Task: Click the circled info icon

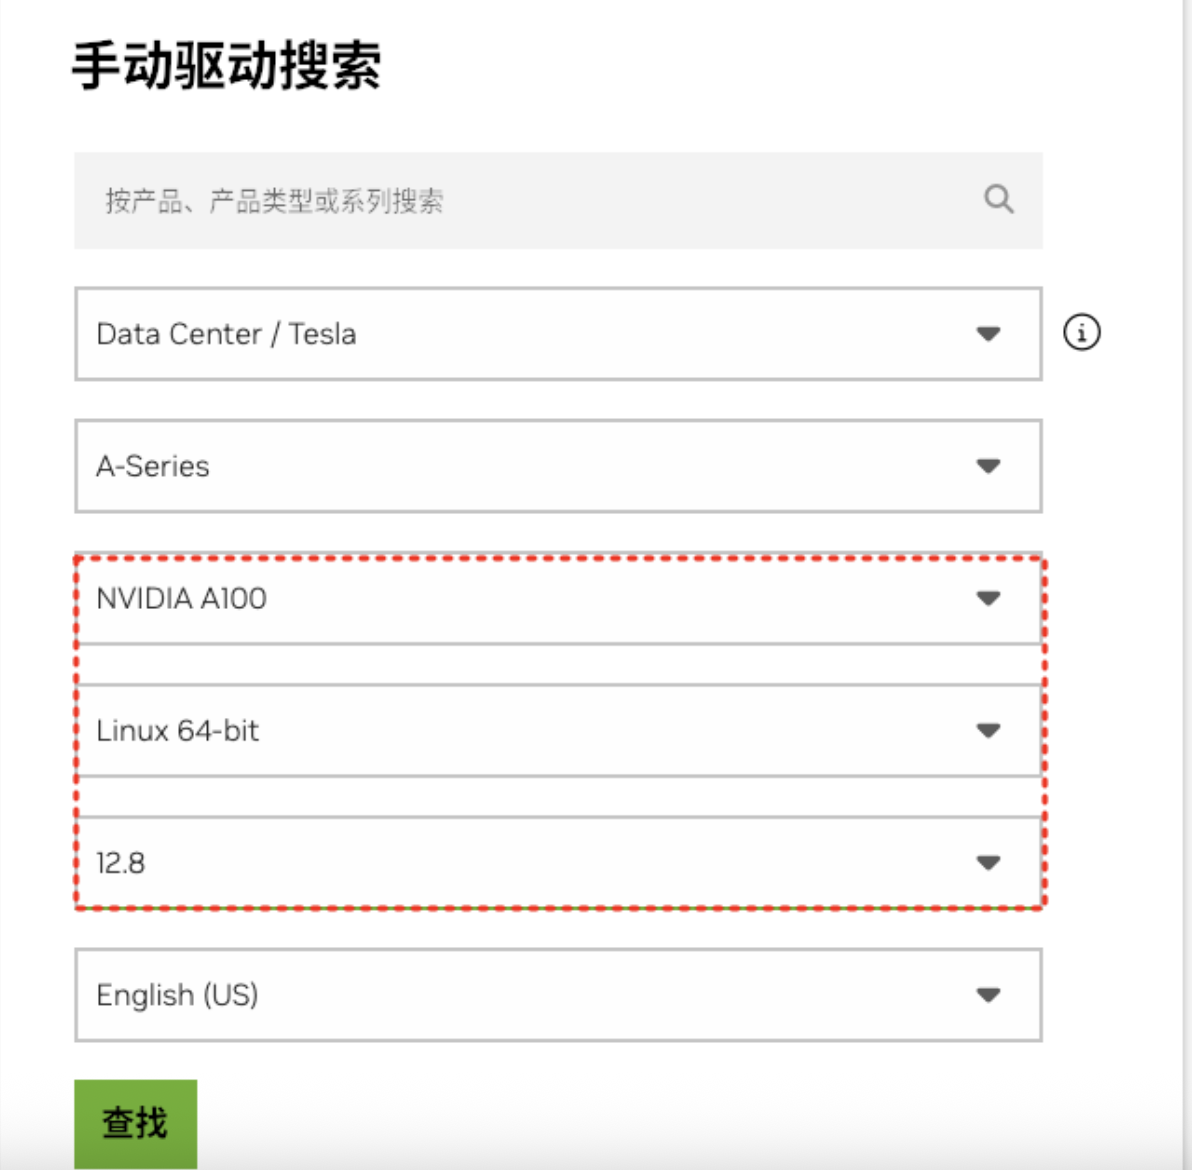Action: [1081, 332]
